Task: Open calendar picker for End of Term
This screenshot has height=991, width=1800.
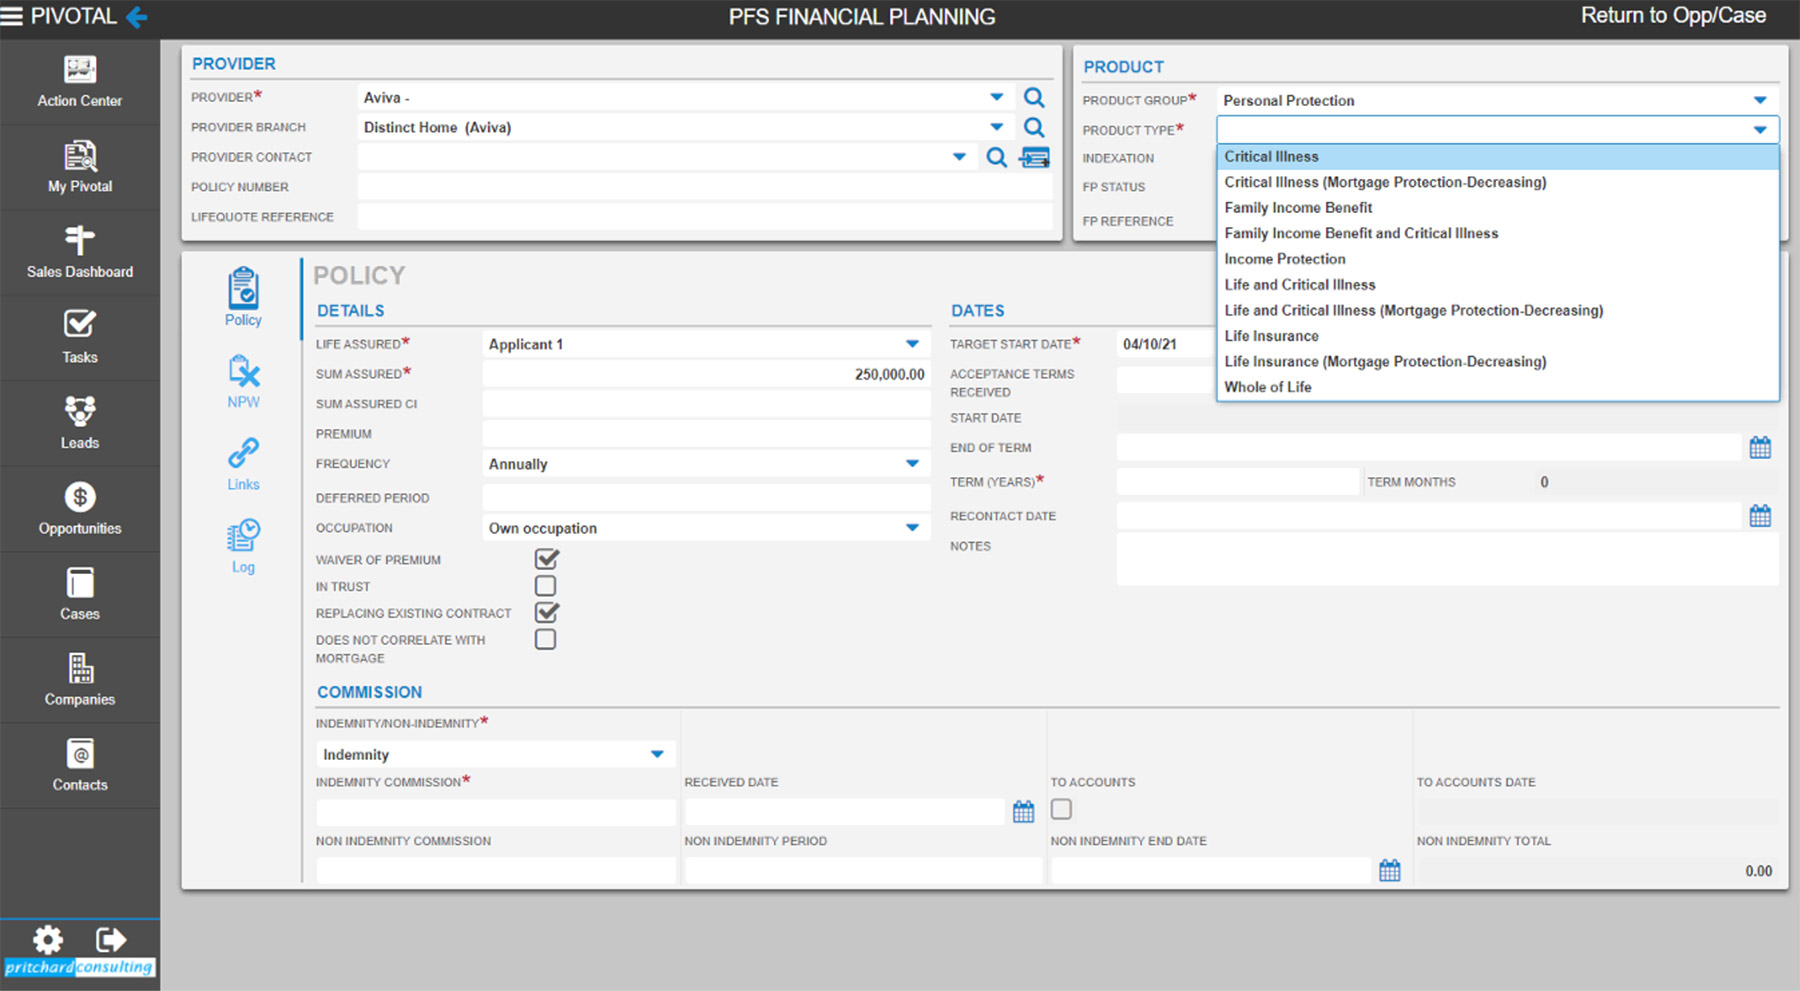Action: (x=1760, y=448)
